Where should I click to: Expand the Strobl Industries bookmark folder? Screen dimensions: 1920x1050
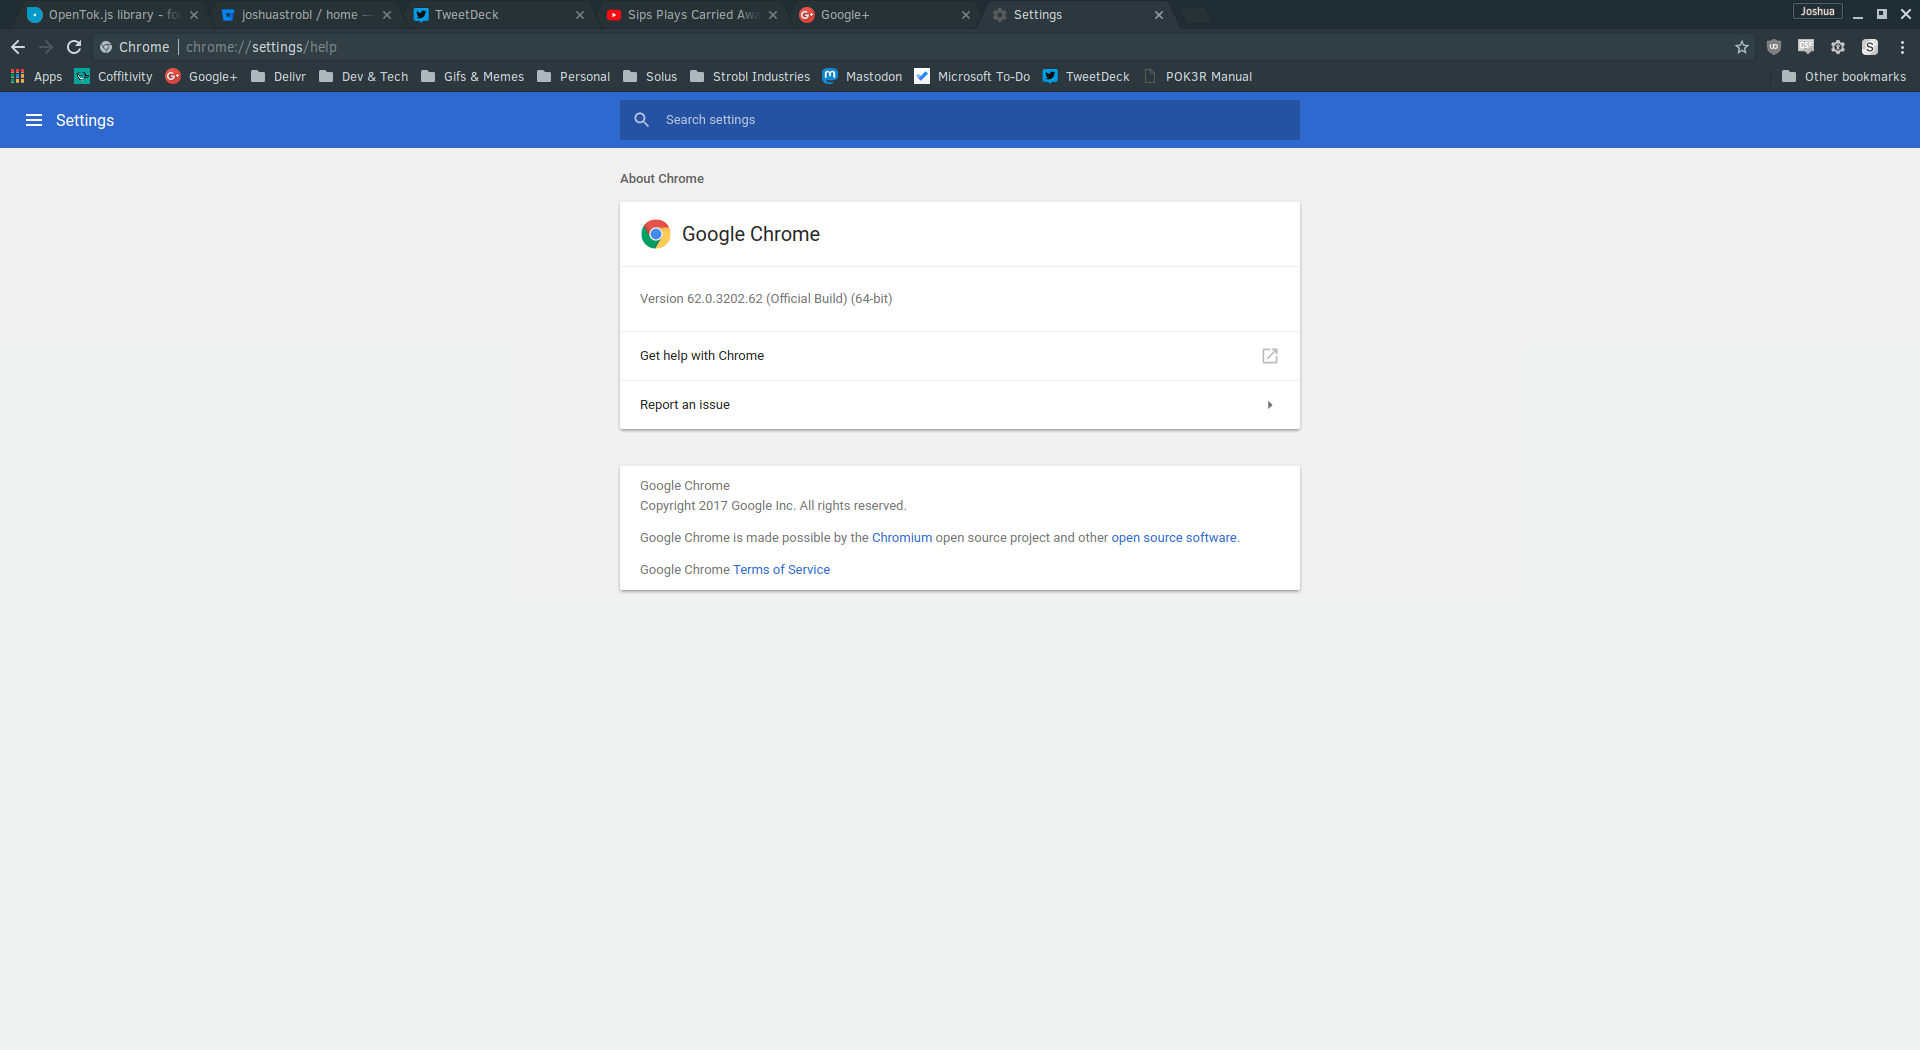click(750, 77)
